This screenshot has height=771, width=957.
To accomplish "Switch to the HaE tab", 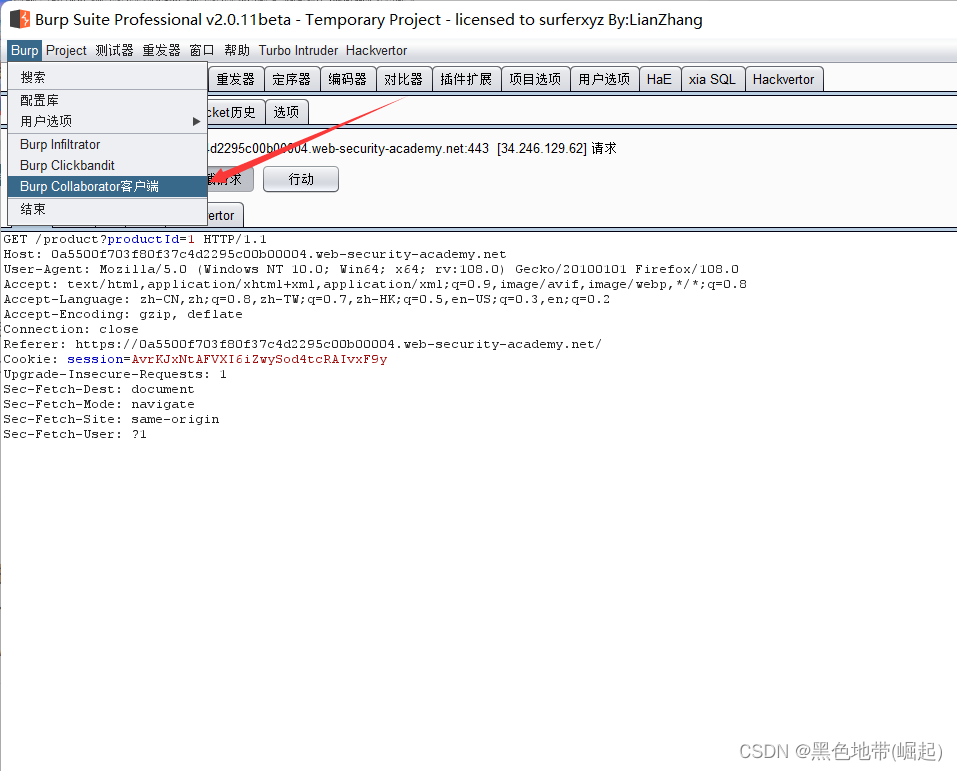I will [x=659, y=79].
